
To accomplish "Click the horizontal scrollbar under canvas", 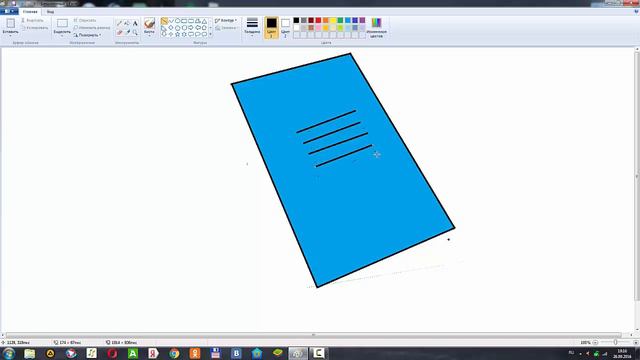I will pyautogui.click(x=313, y=335).
